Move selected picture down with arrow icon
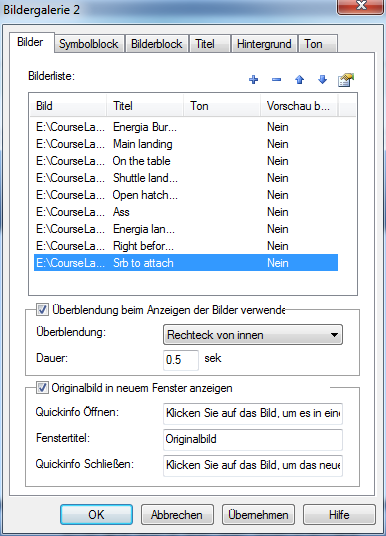 point(322,80)
